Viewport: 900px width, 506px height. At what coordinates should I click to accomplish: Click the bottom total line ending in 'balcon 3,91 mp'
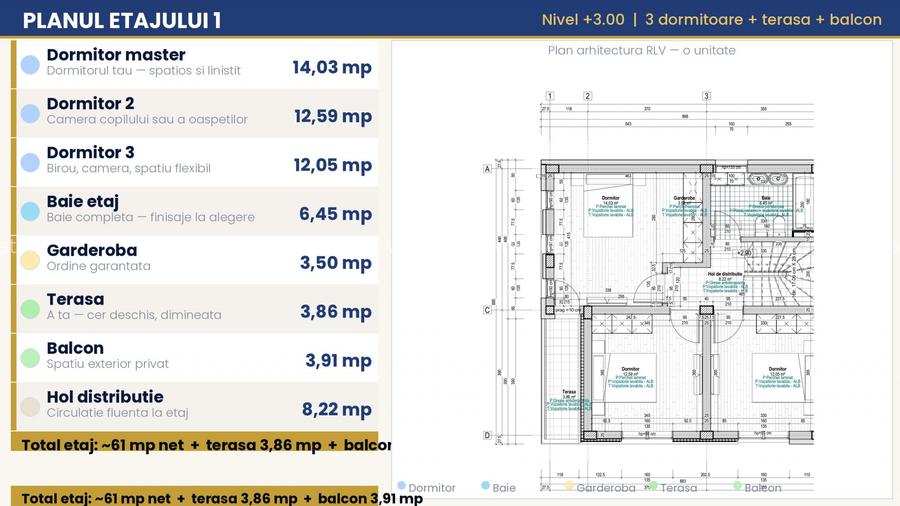click(x=222, y=498)
